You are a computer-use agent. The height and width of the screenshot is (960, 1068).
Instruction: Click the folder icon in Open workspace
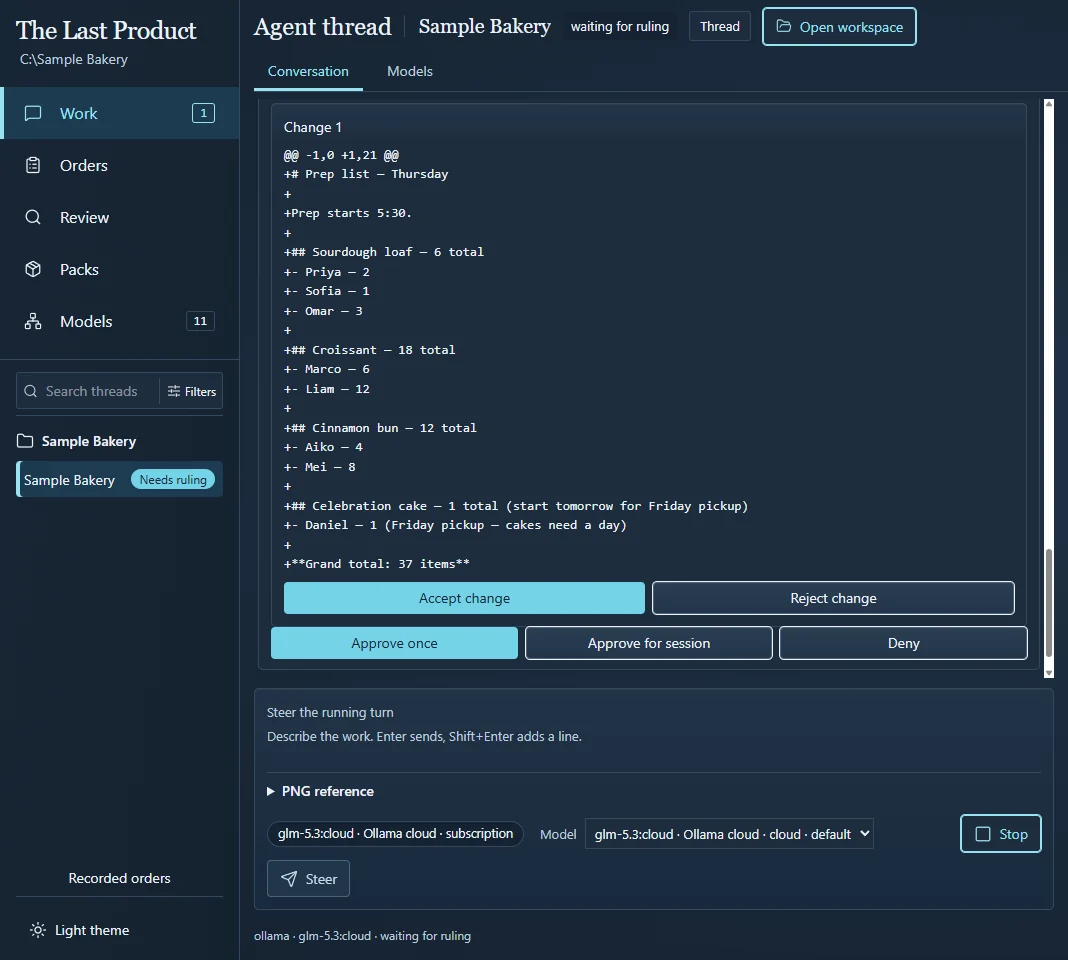click(784, 27)
